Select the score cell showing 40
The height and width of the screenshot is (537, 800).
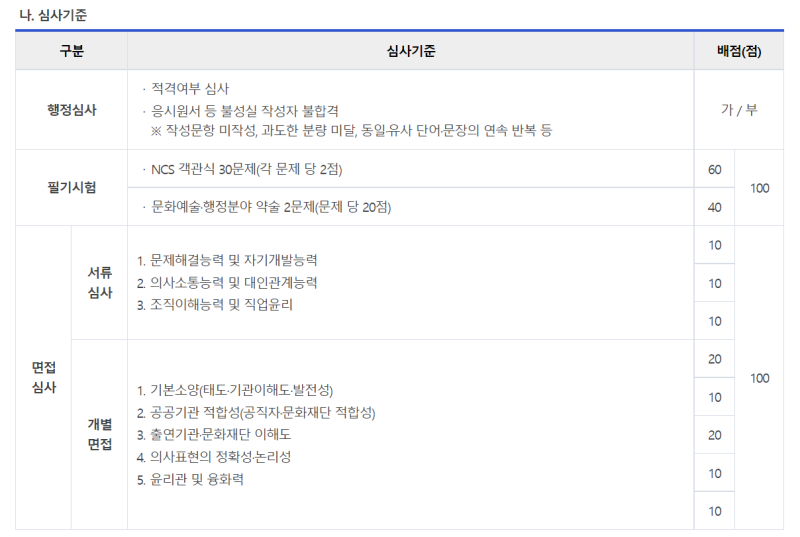714,207
